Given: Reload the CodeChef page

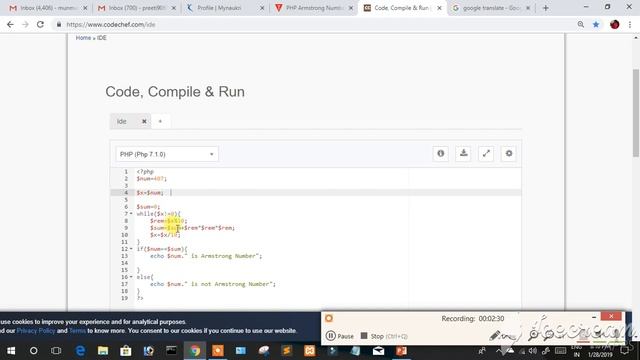Looking at the screenshot, I should click(x=40, y=24).
